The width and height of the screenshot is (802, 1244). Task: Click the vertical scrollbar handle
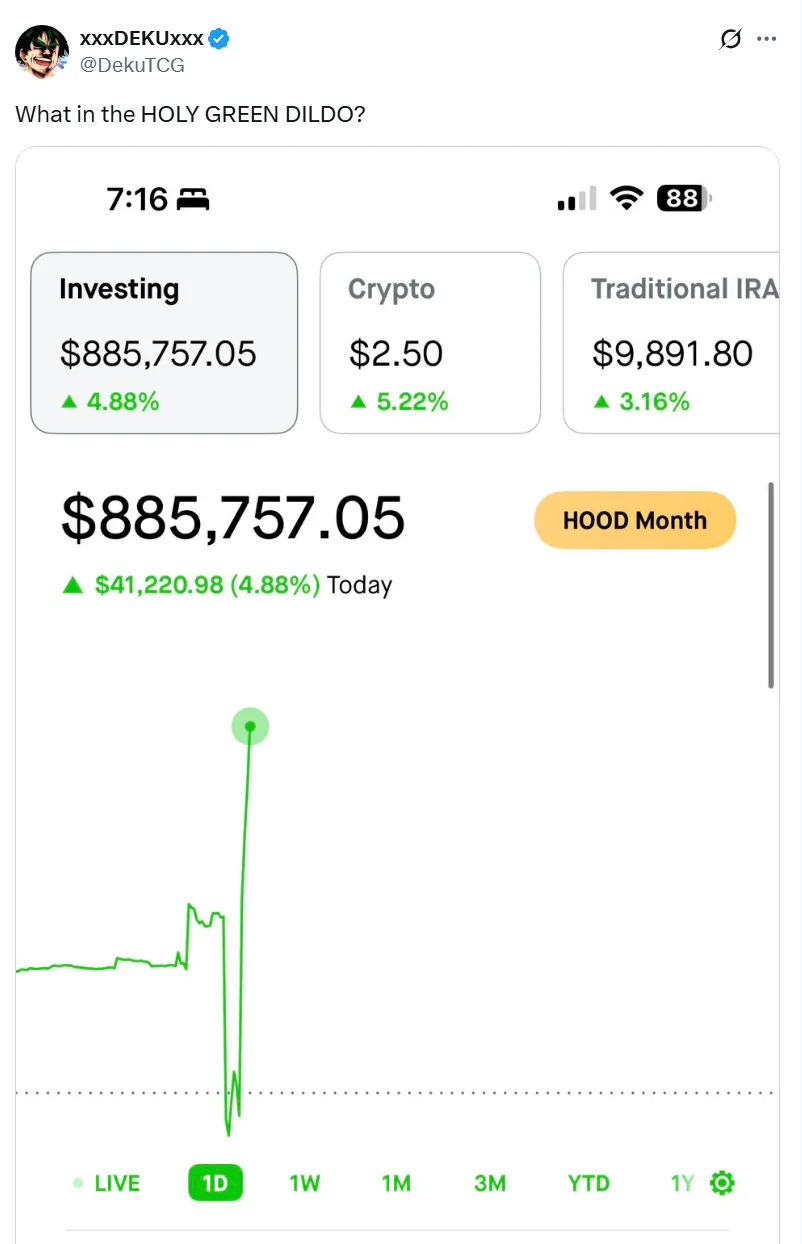click(771, 585)
